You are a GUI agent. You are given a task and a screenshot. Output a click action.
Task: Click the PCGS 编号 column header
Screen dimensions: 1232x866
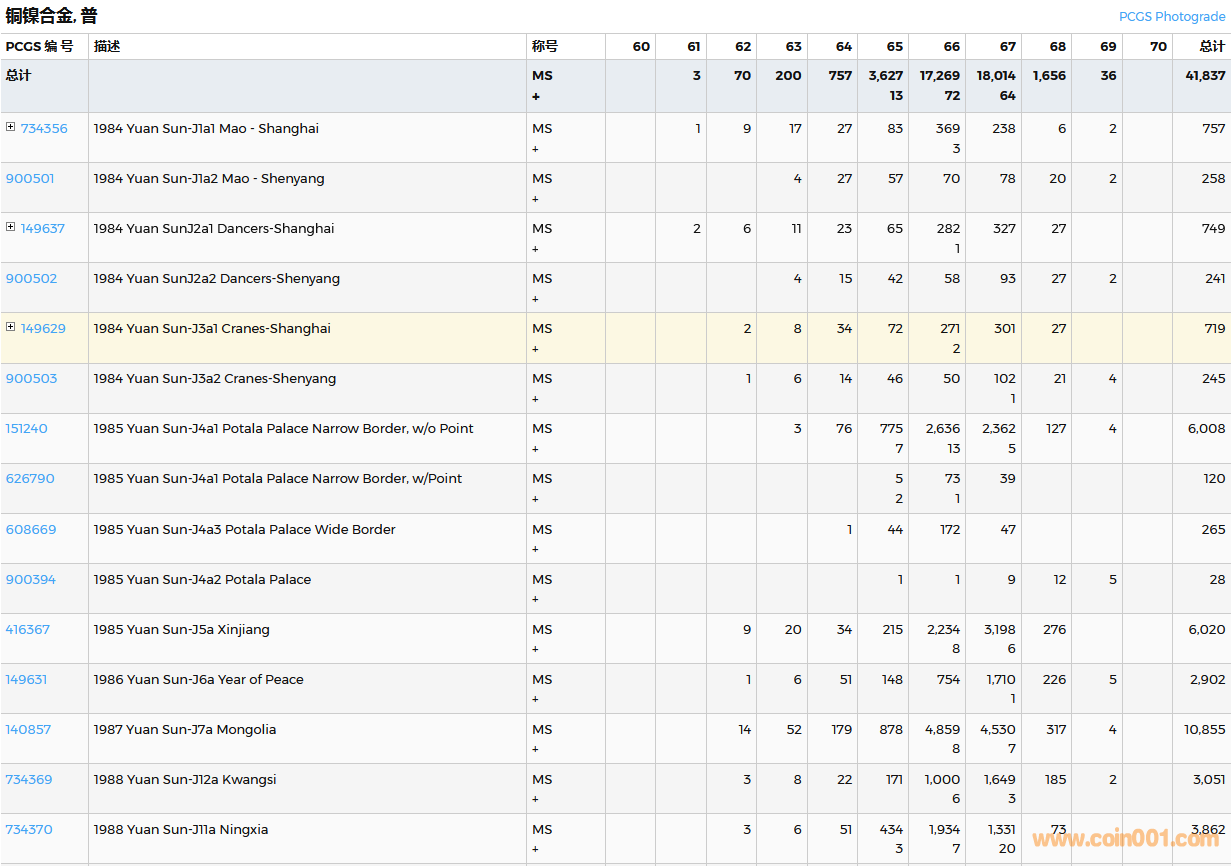tap(39, 47)
